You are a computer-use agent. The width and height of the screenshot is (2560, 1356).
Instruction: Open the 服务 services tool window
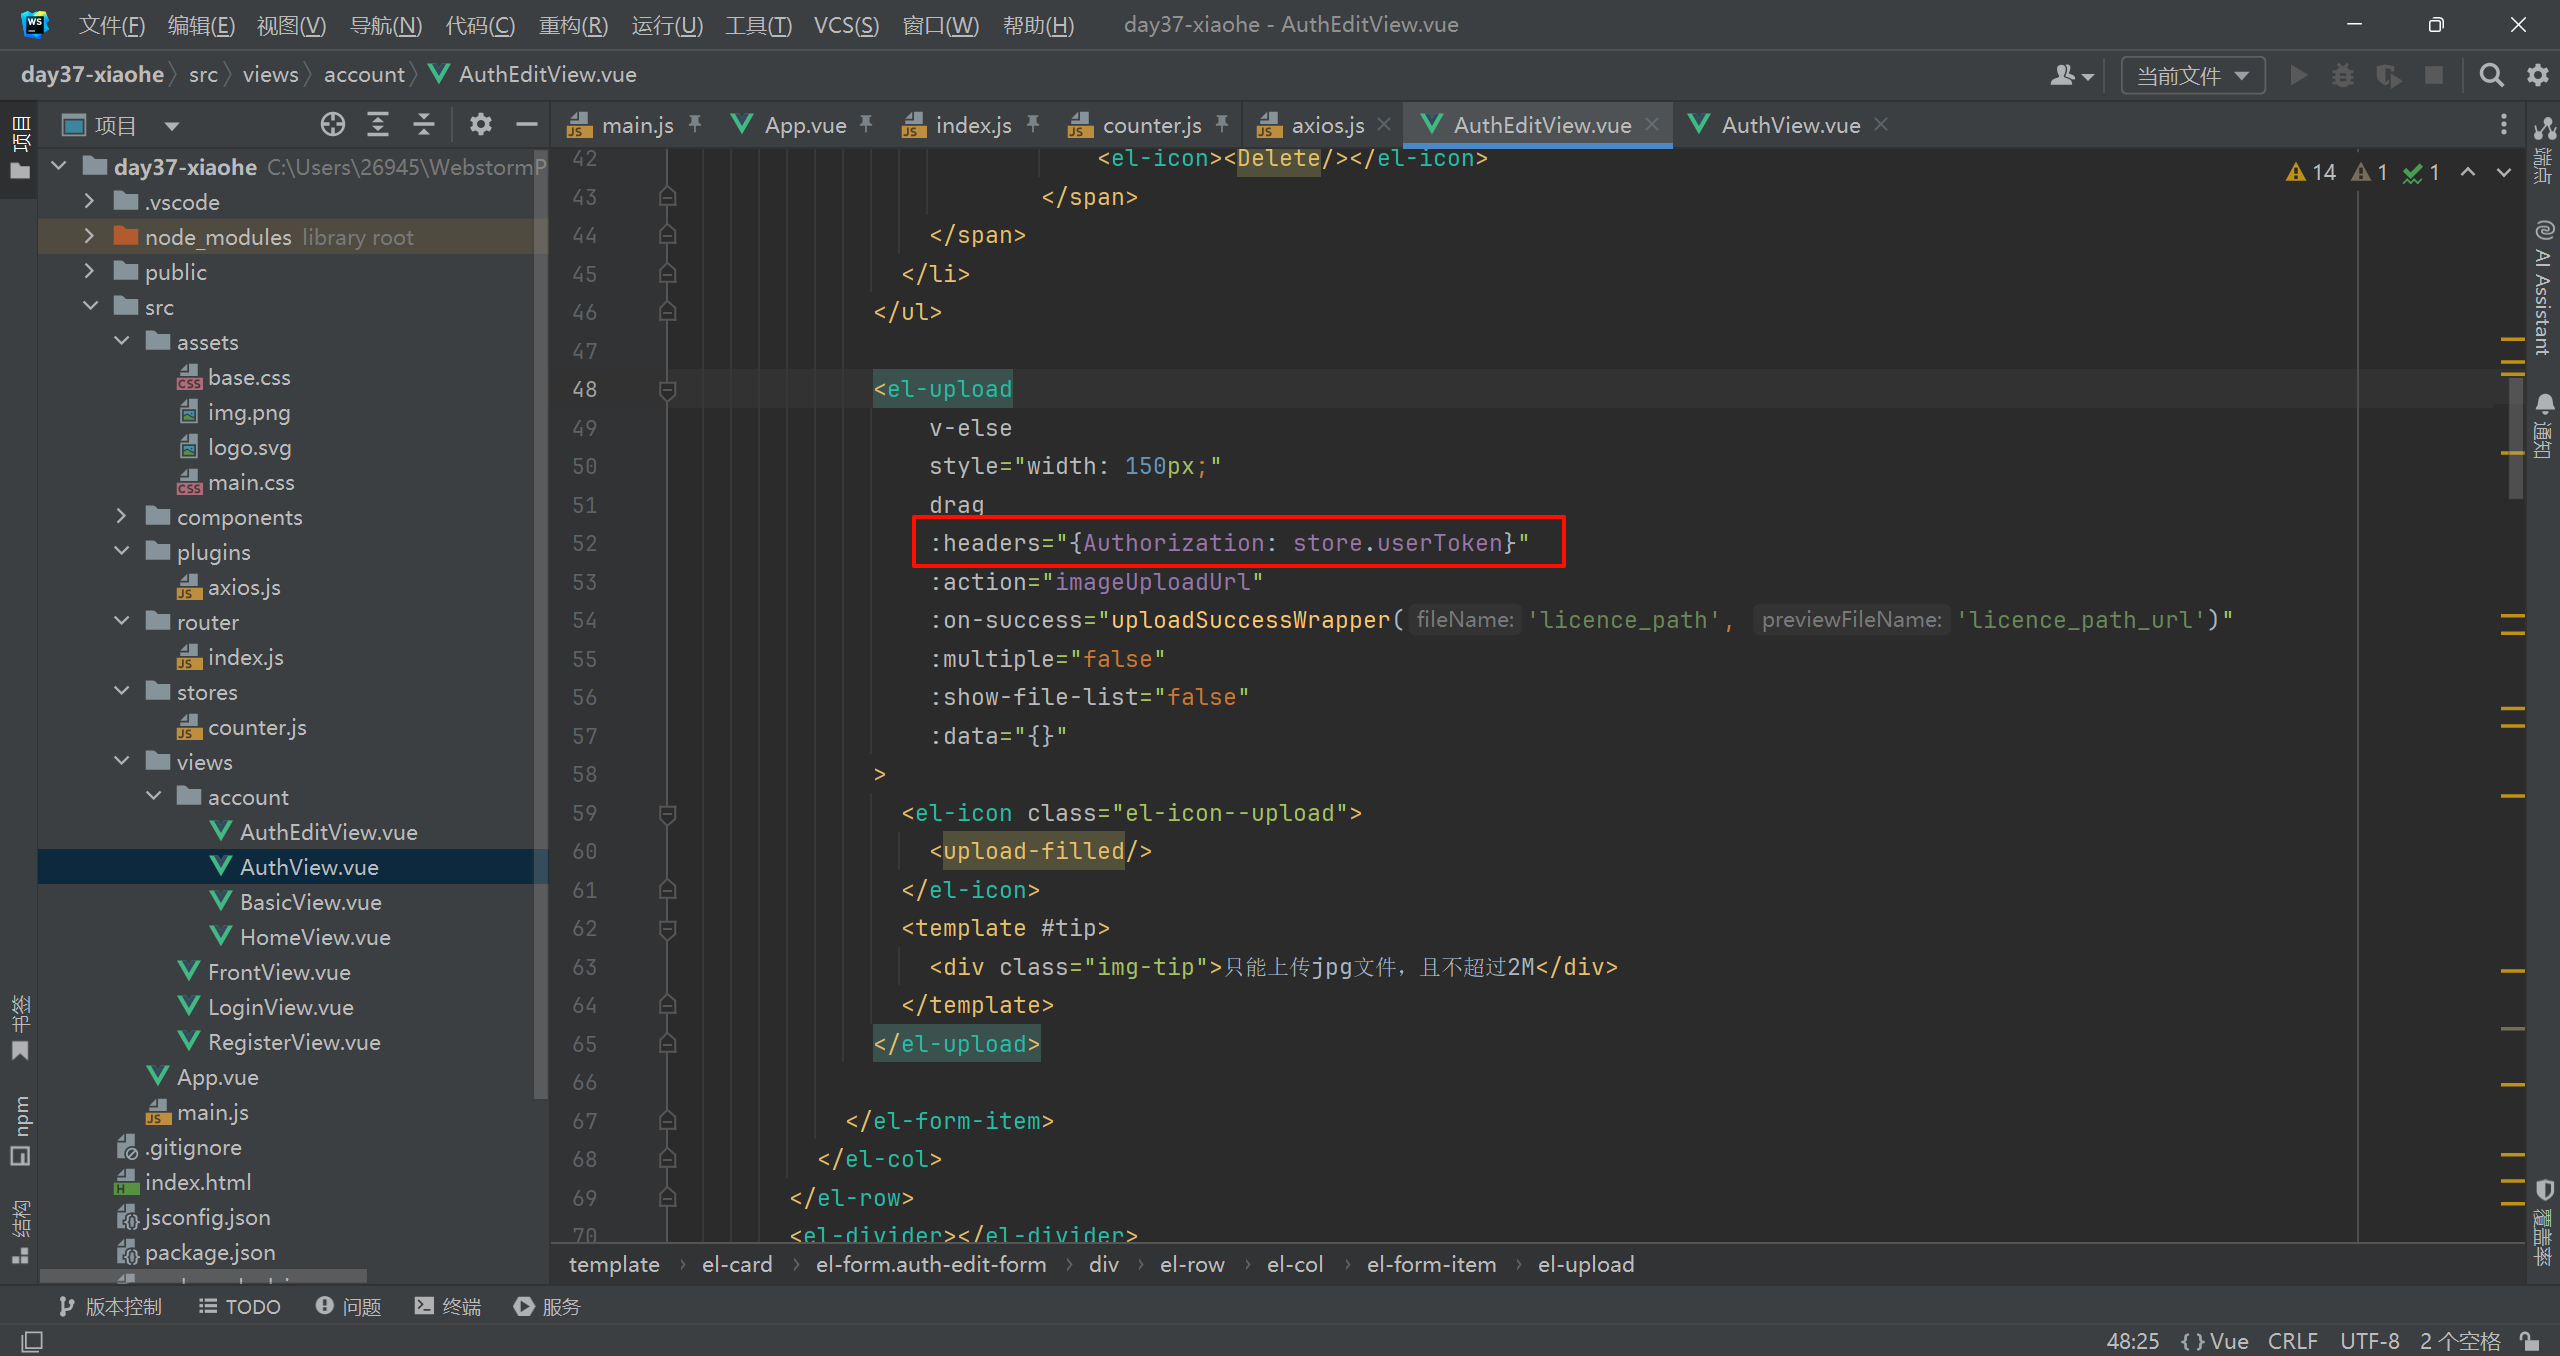pyautogui.click(x=547, y=1307)
